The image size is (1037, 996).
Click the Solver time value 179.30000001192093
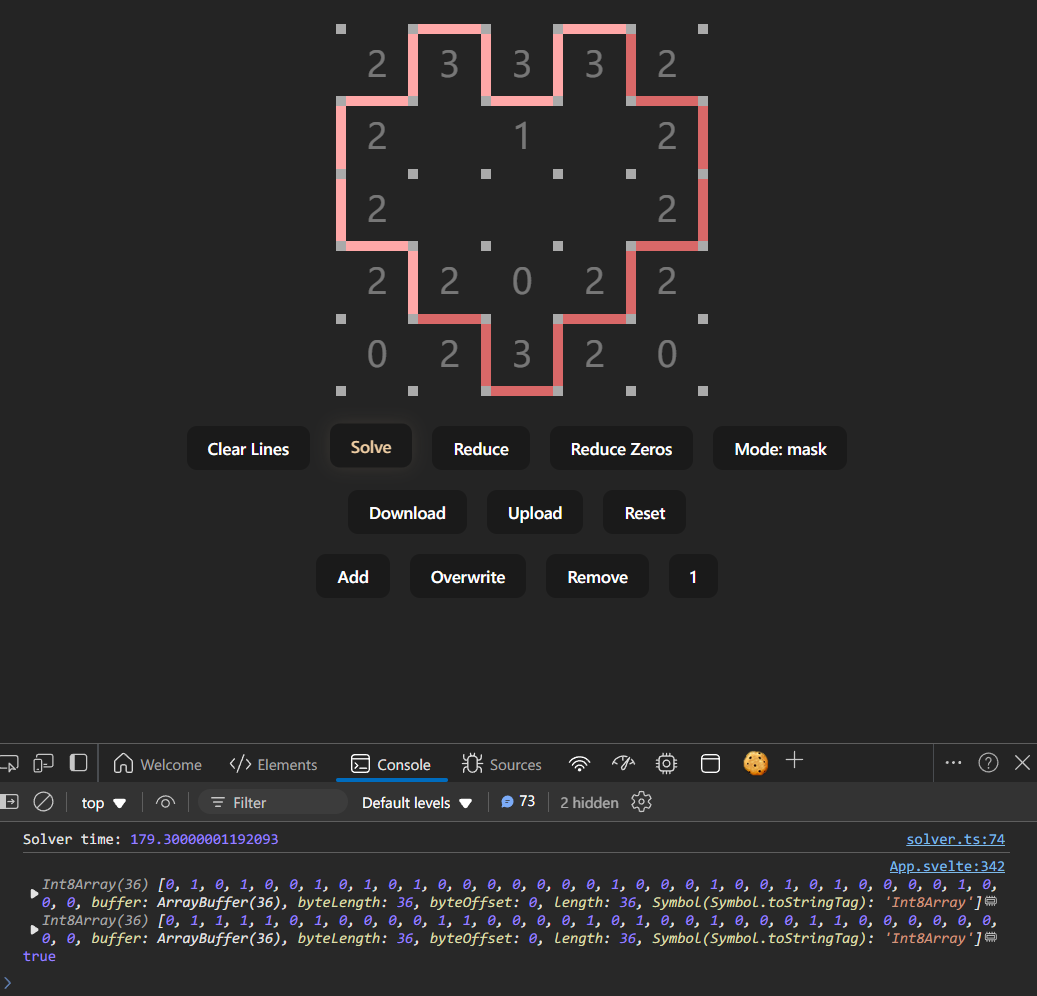coord(204,839)
